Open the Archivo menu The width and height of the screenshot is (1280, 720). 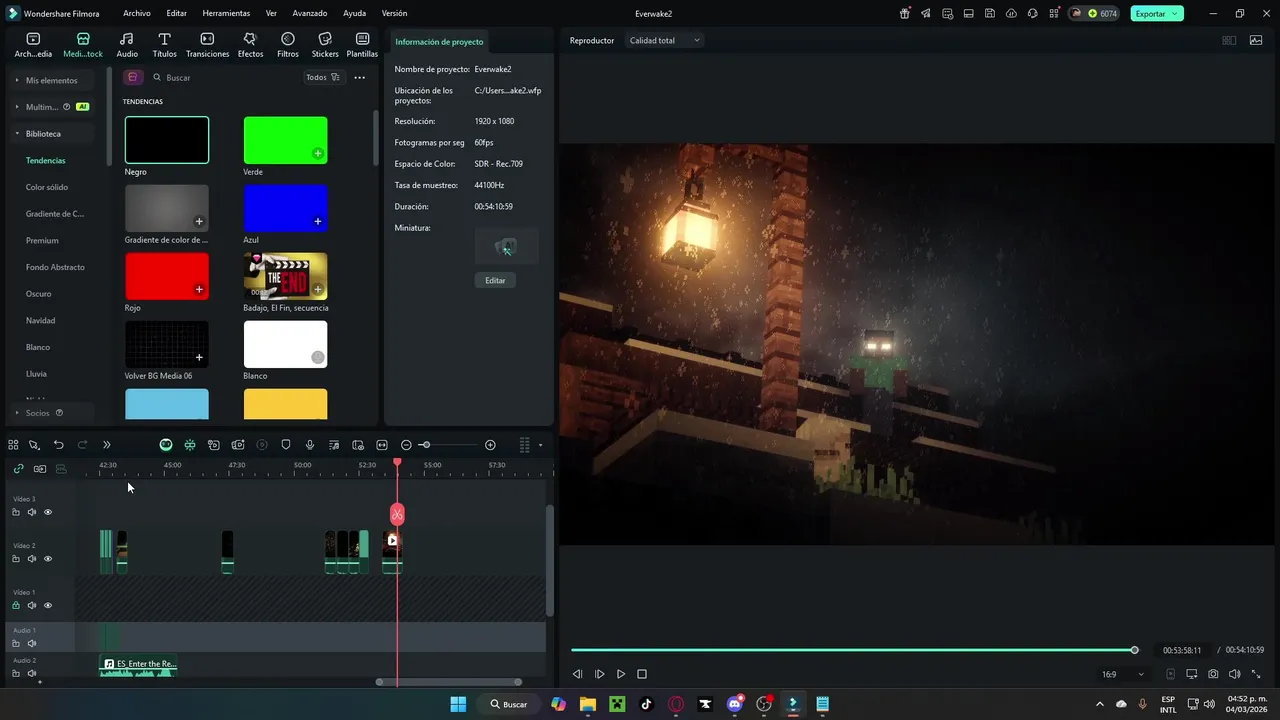tap(137, 14)
